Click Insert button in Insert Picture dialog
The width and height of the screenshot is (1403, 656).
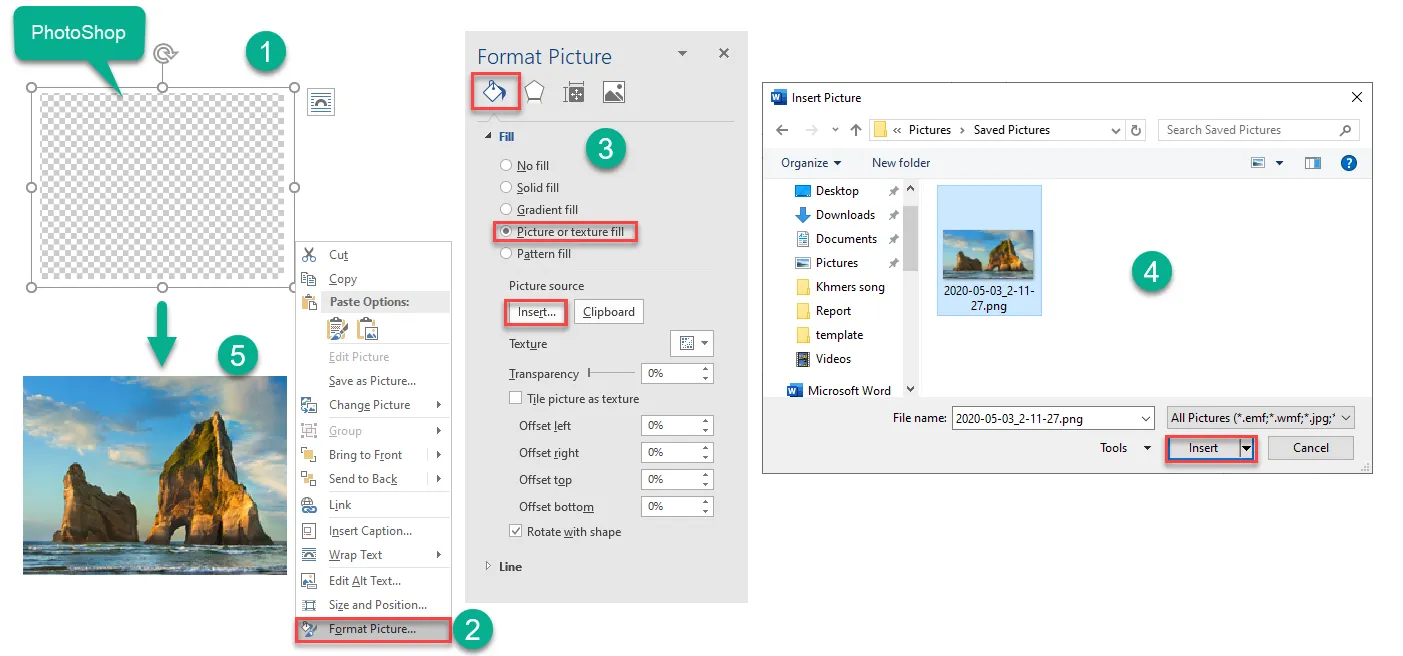click(x=1203, y=448)
